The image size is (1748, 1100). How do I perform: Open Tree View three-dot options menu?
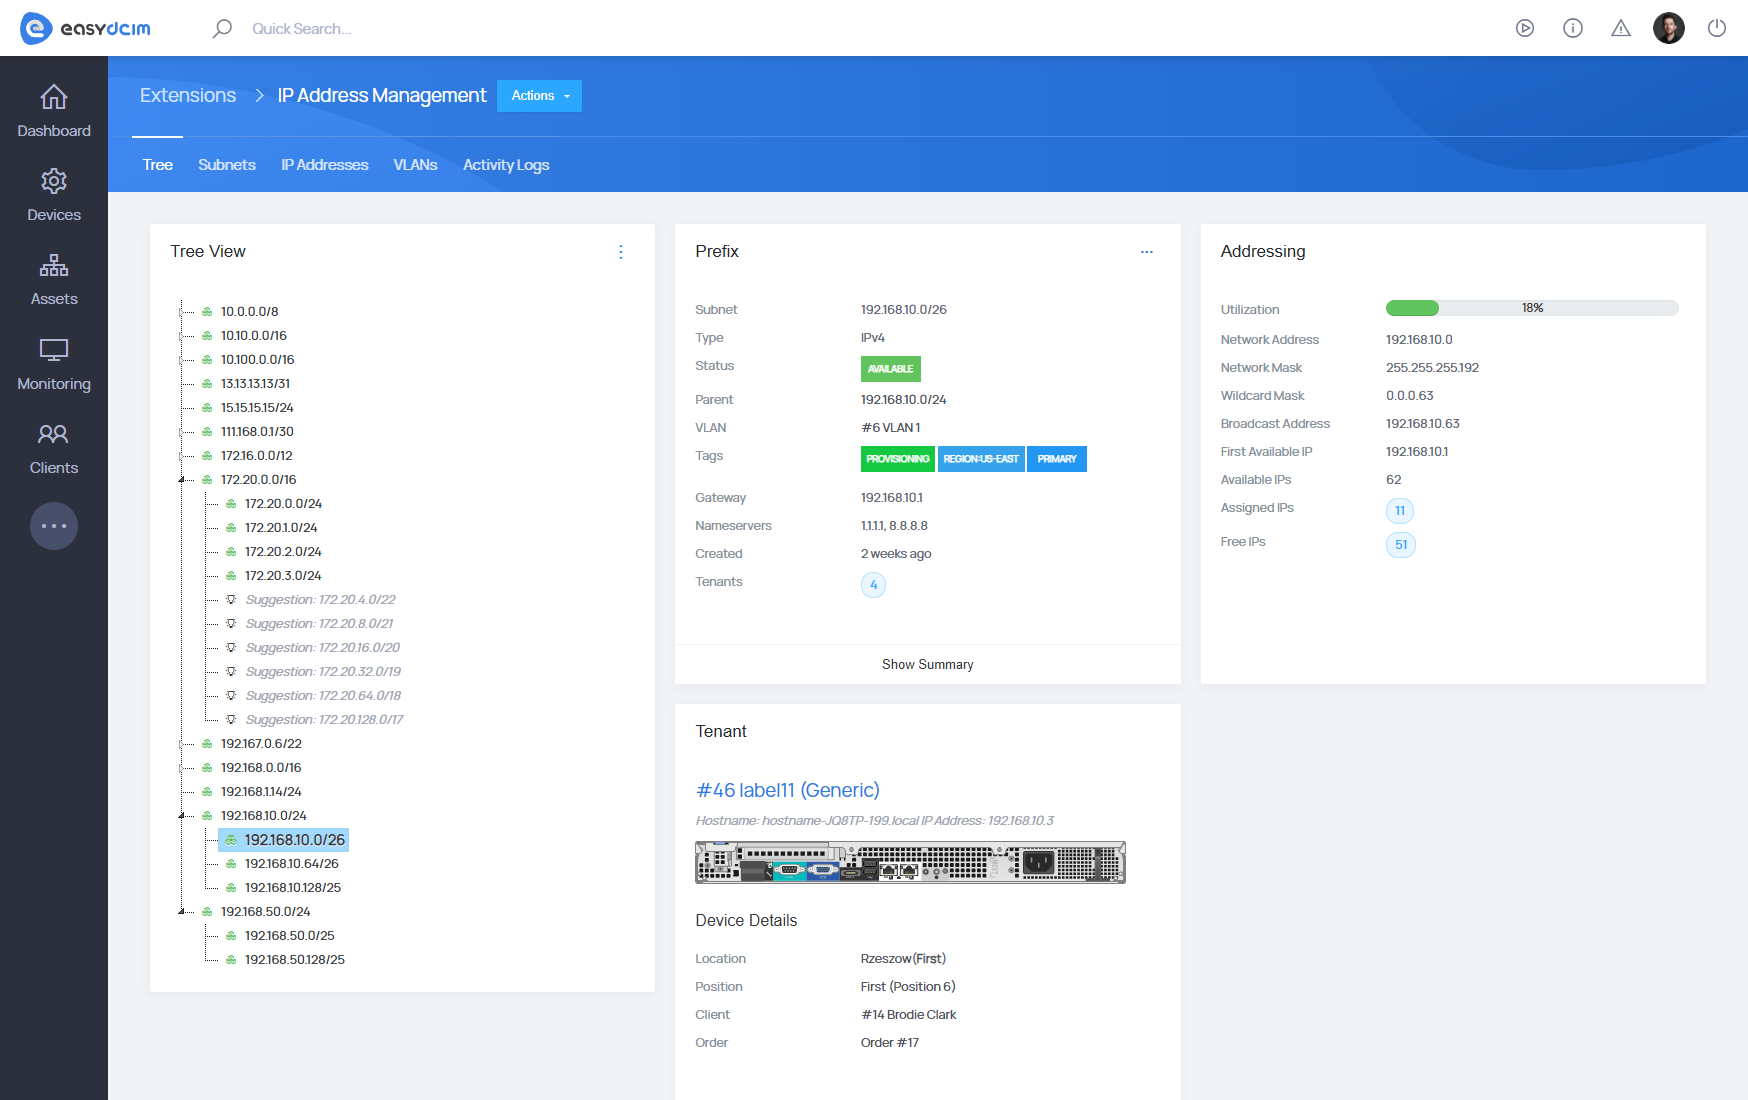[620, 252]
